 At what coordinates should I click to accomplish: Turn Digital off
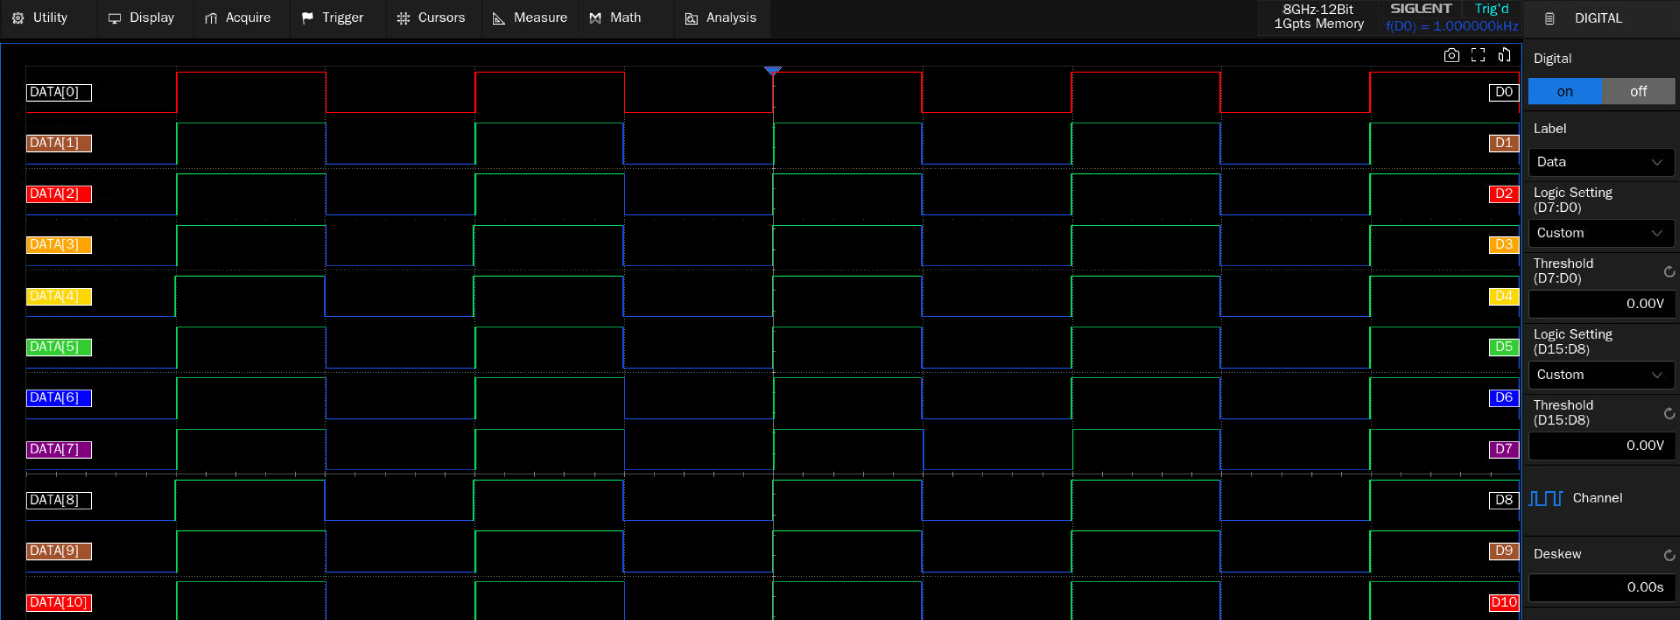point(1638,91)
